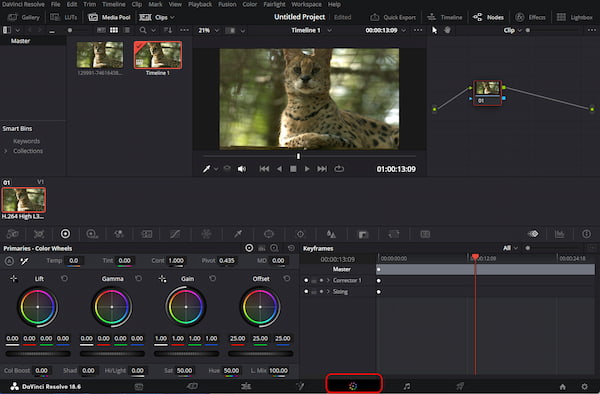Viewport: 600px width, 394px height.
Task: Open the Blur palette
Action: point(331,234)
